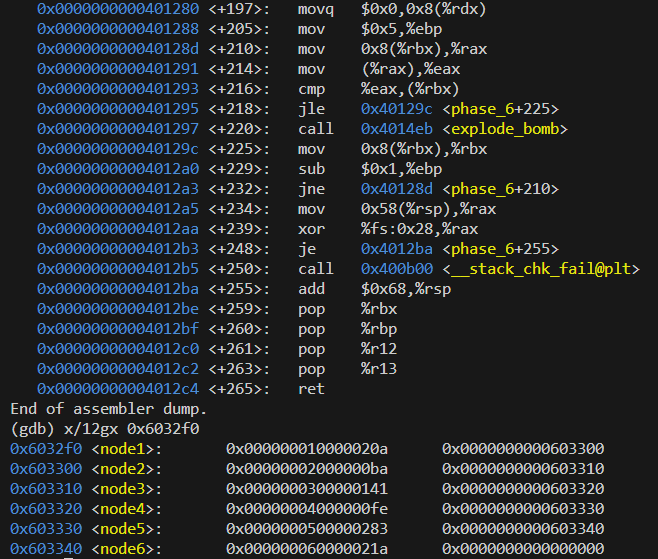Select the ret instruction
This screenshot has width=658, height=559.
[311, 389]
